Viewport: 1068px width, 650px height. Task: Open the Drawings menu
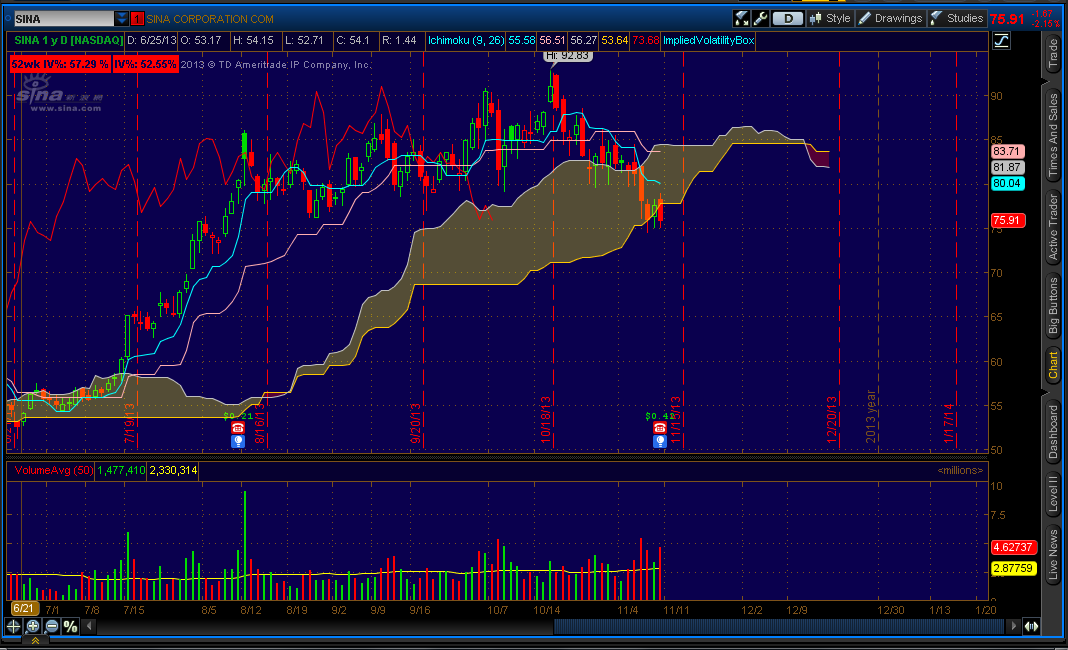pos(890,18)
